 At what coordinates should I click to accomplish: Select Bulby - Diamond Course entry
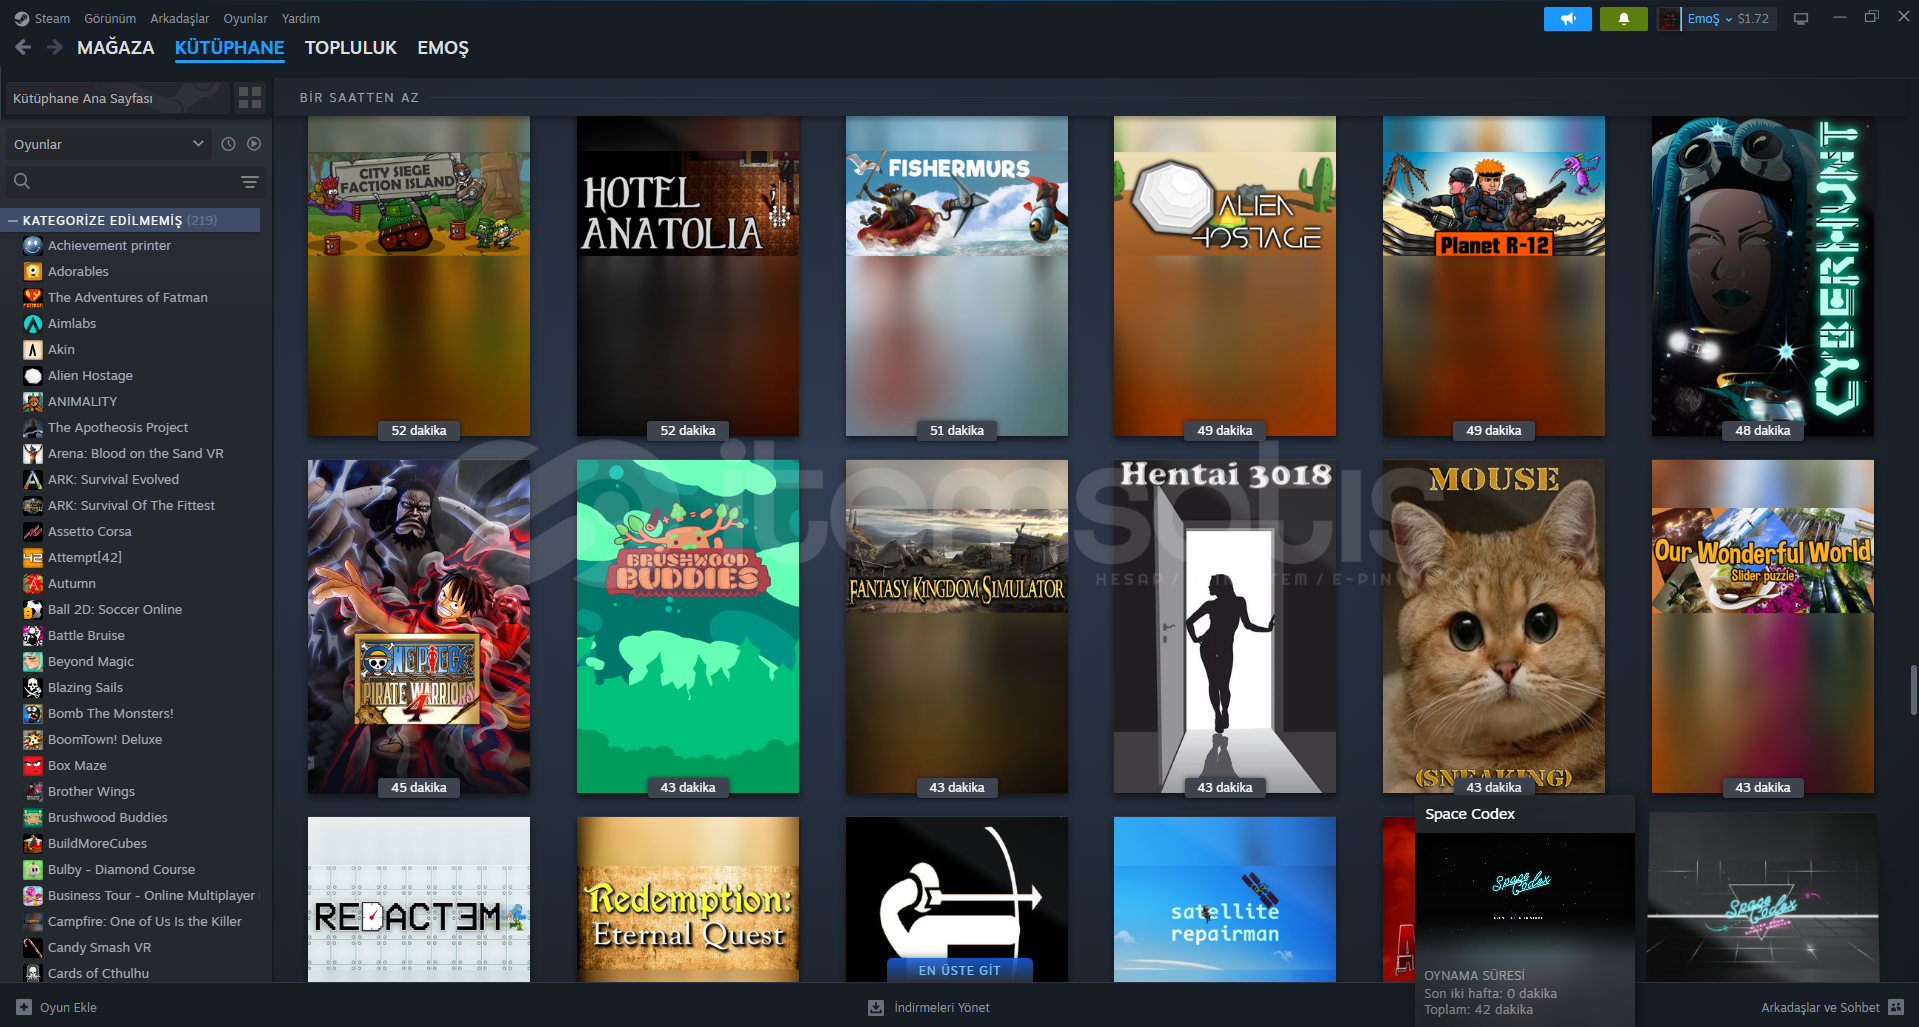(x=121, y=869)
